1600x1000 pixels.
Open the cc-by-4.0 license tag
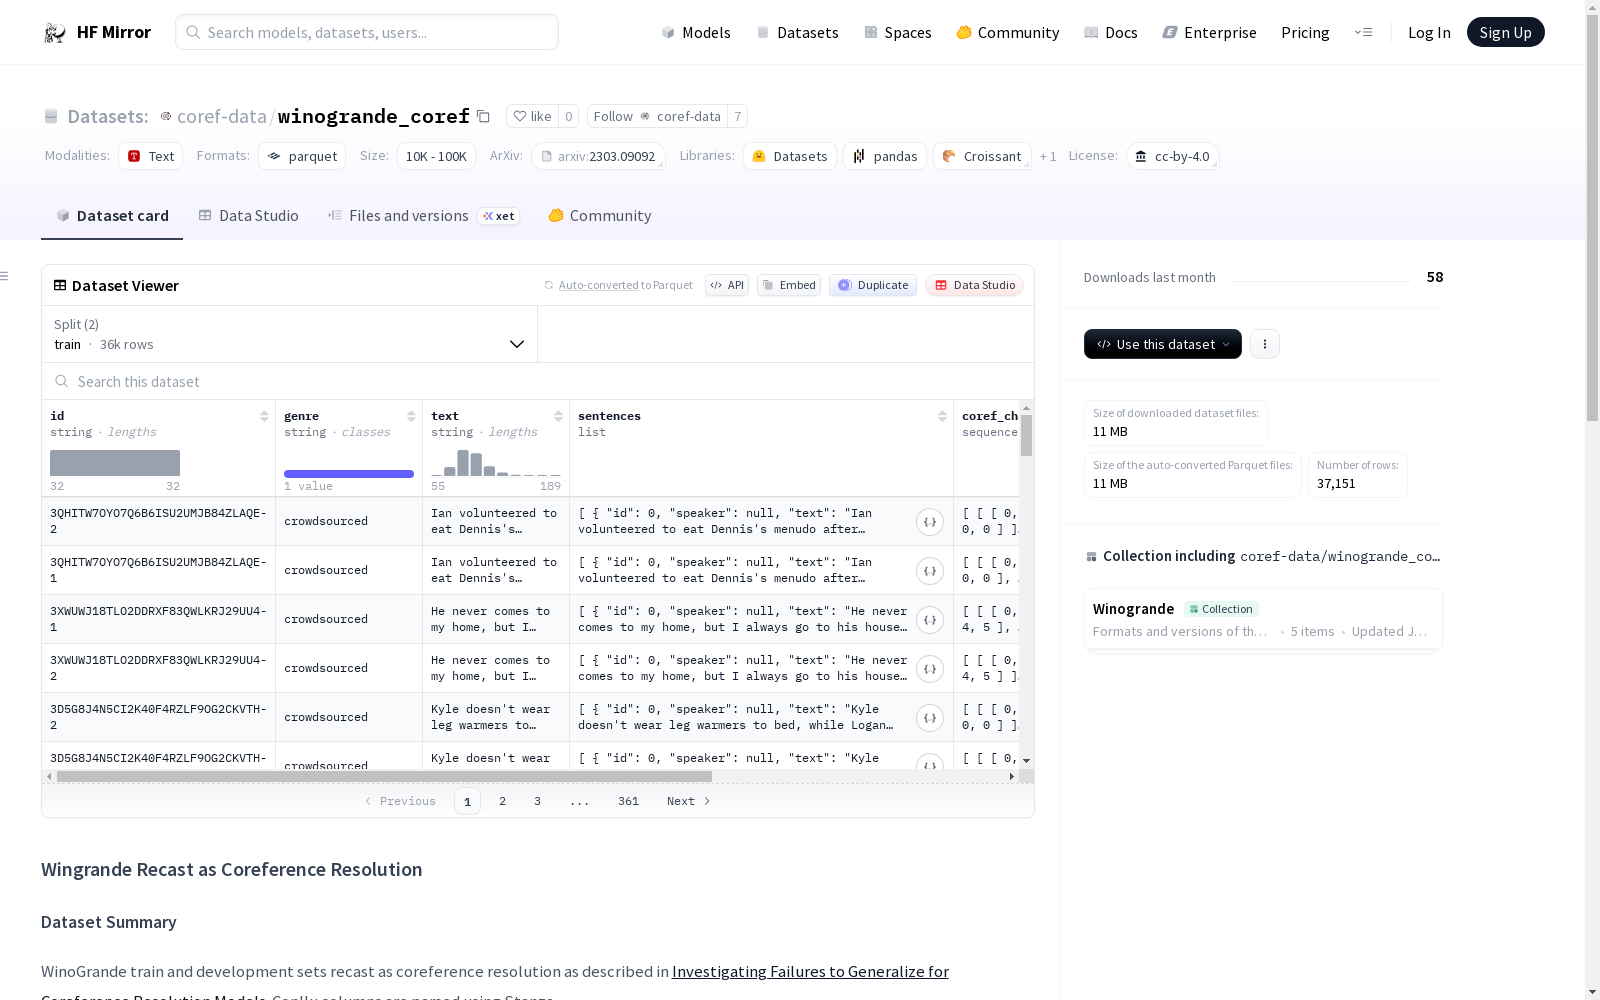pyautogui.click(x=1172, y=156)
